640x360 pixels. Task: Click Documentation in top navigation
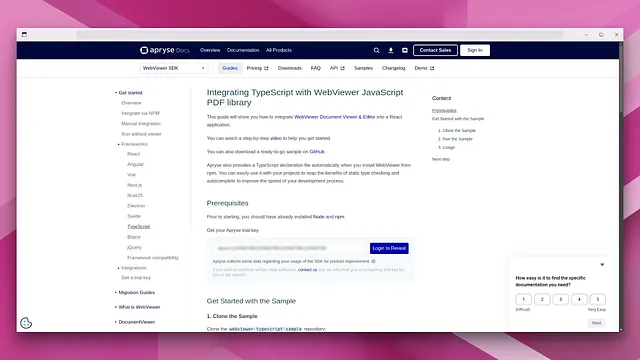(x=243, y=50)
